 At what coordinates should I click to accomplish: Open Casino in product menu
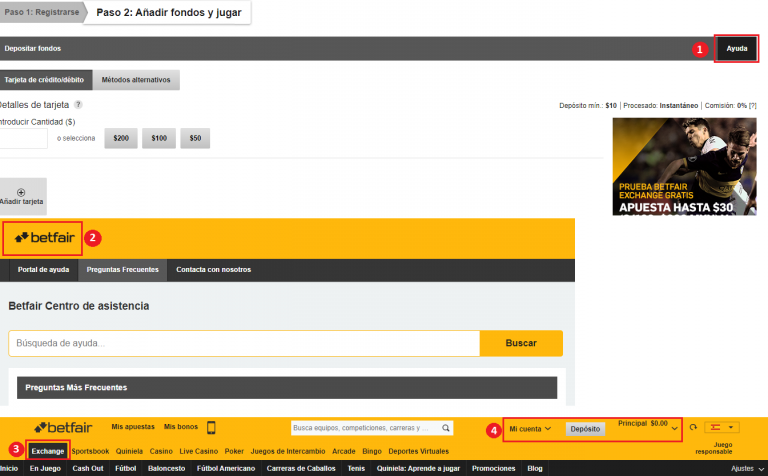click(x=161, y=452)
